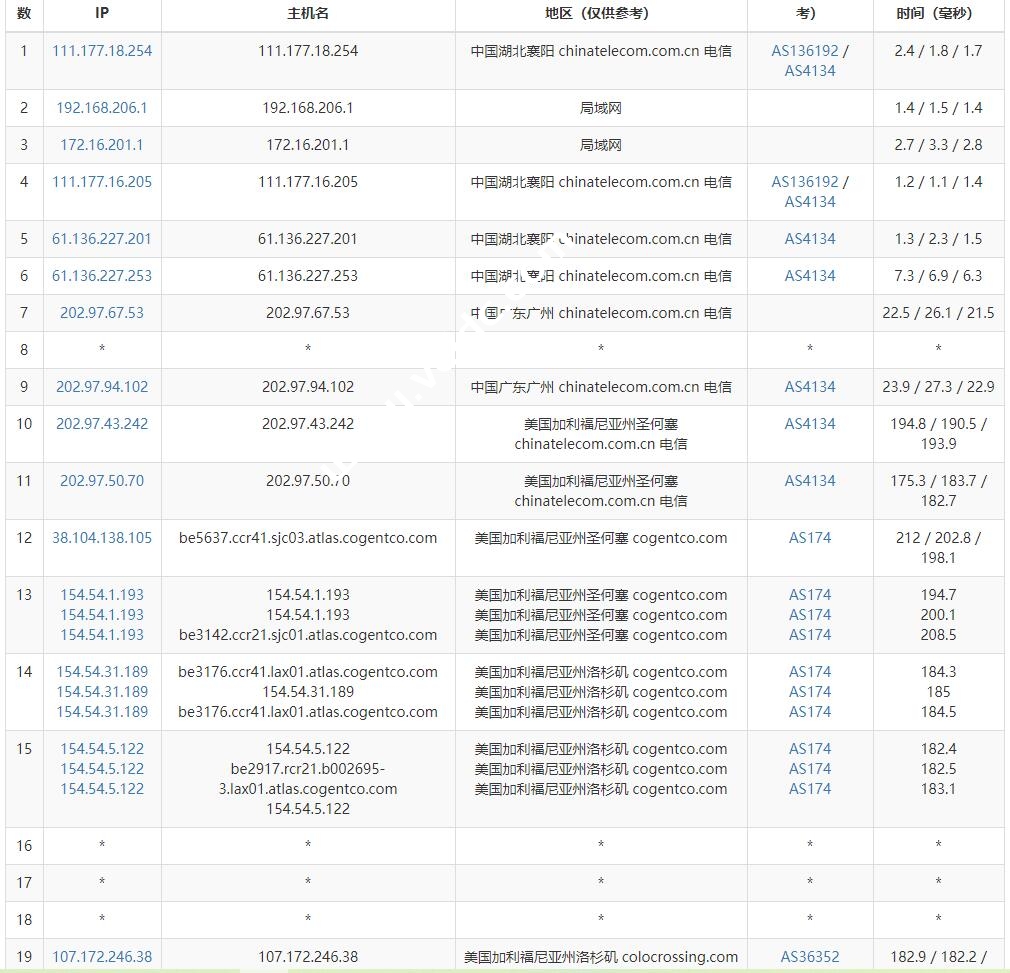Click the 时间（毫秒） column header
The width and height of the screenshot is (1010, 973).
(x=938, y=14)
